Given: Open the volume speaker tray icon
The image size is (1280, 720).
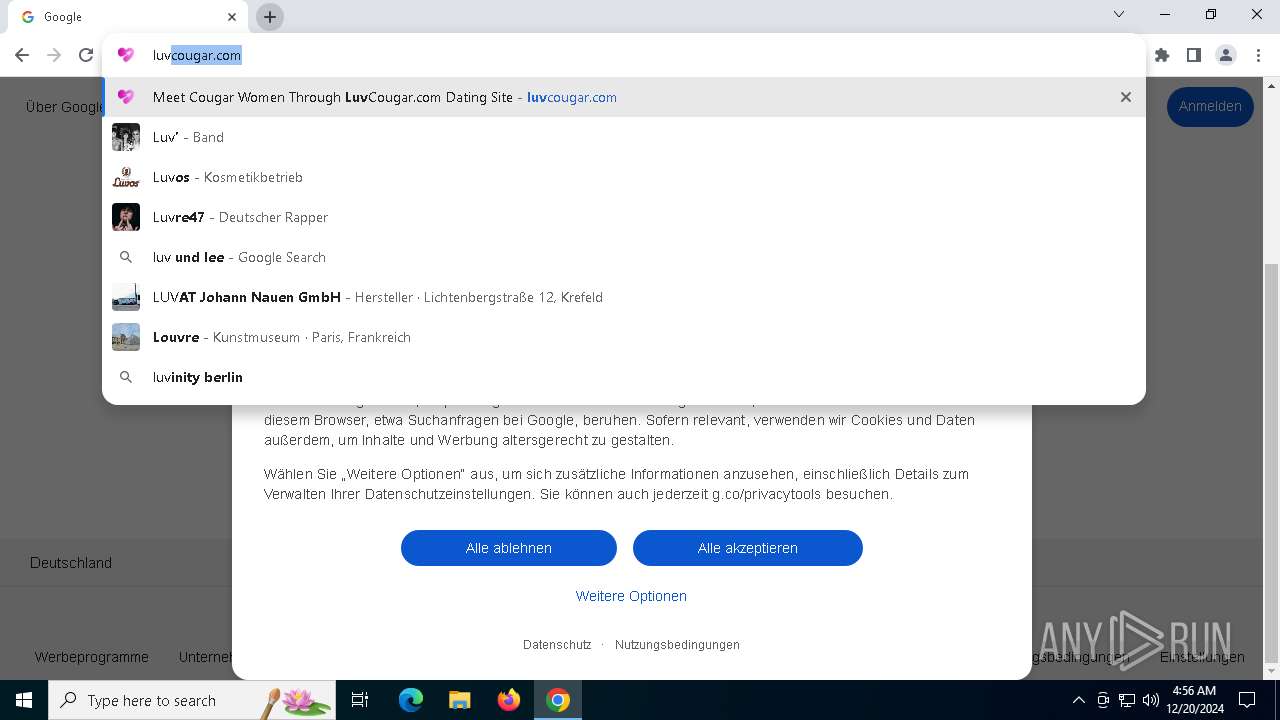Looking at the screenshot, I should pyautogui.click(x=1151, y=700).
